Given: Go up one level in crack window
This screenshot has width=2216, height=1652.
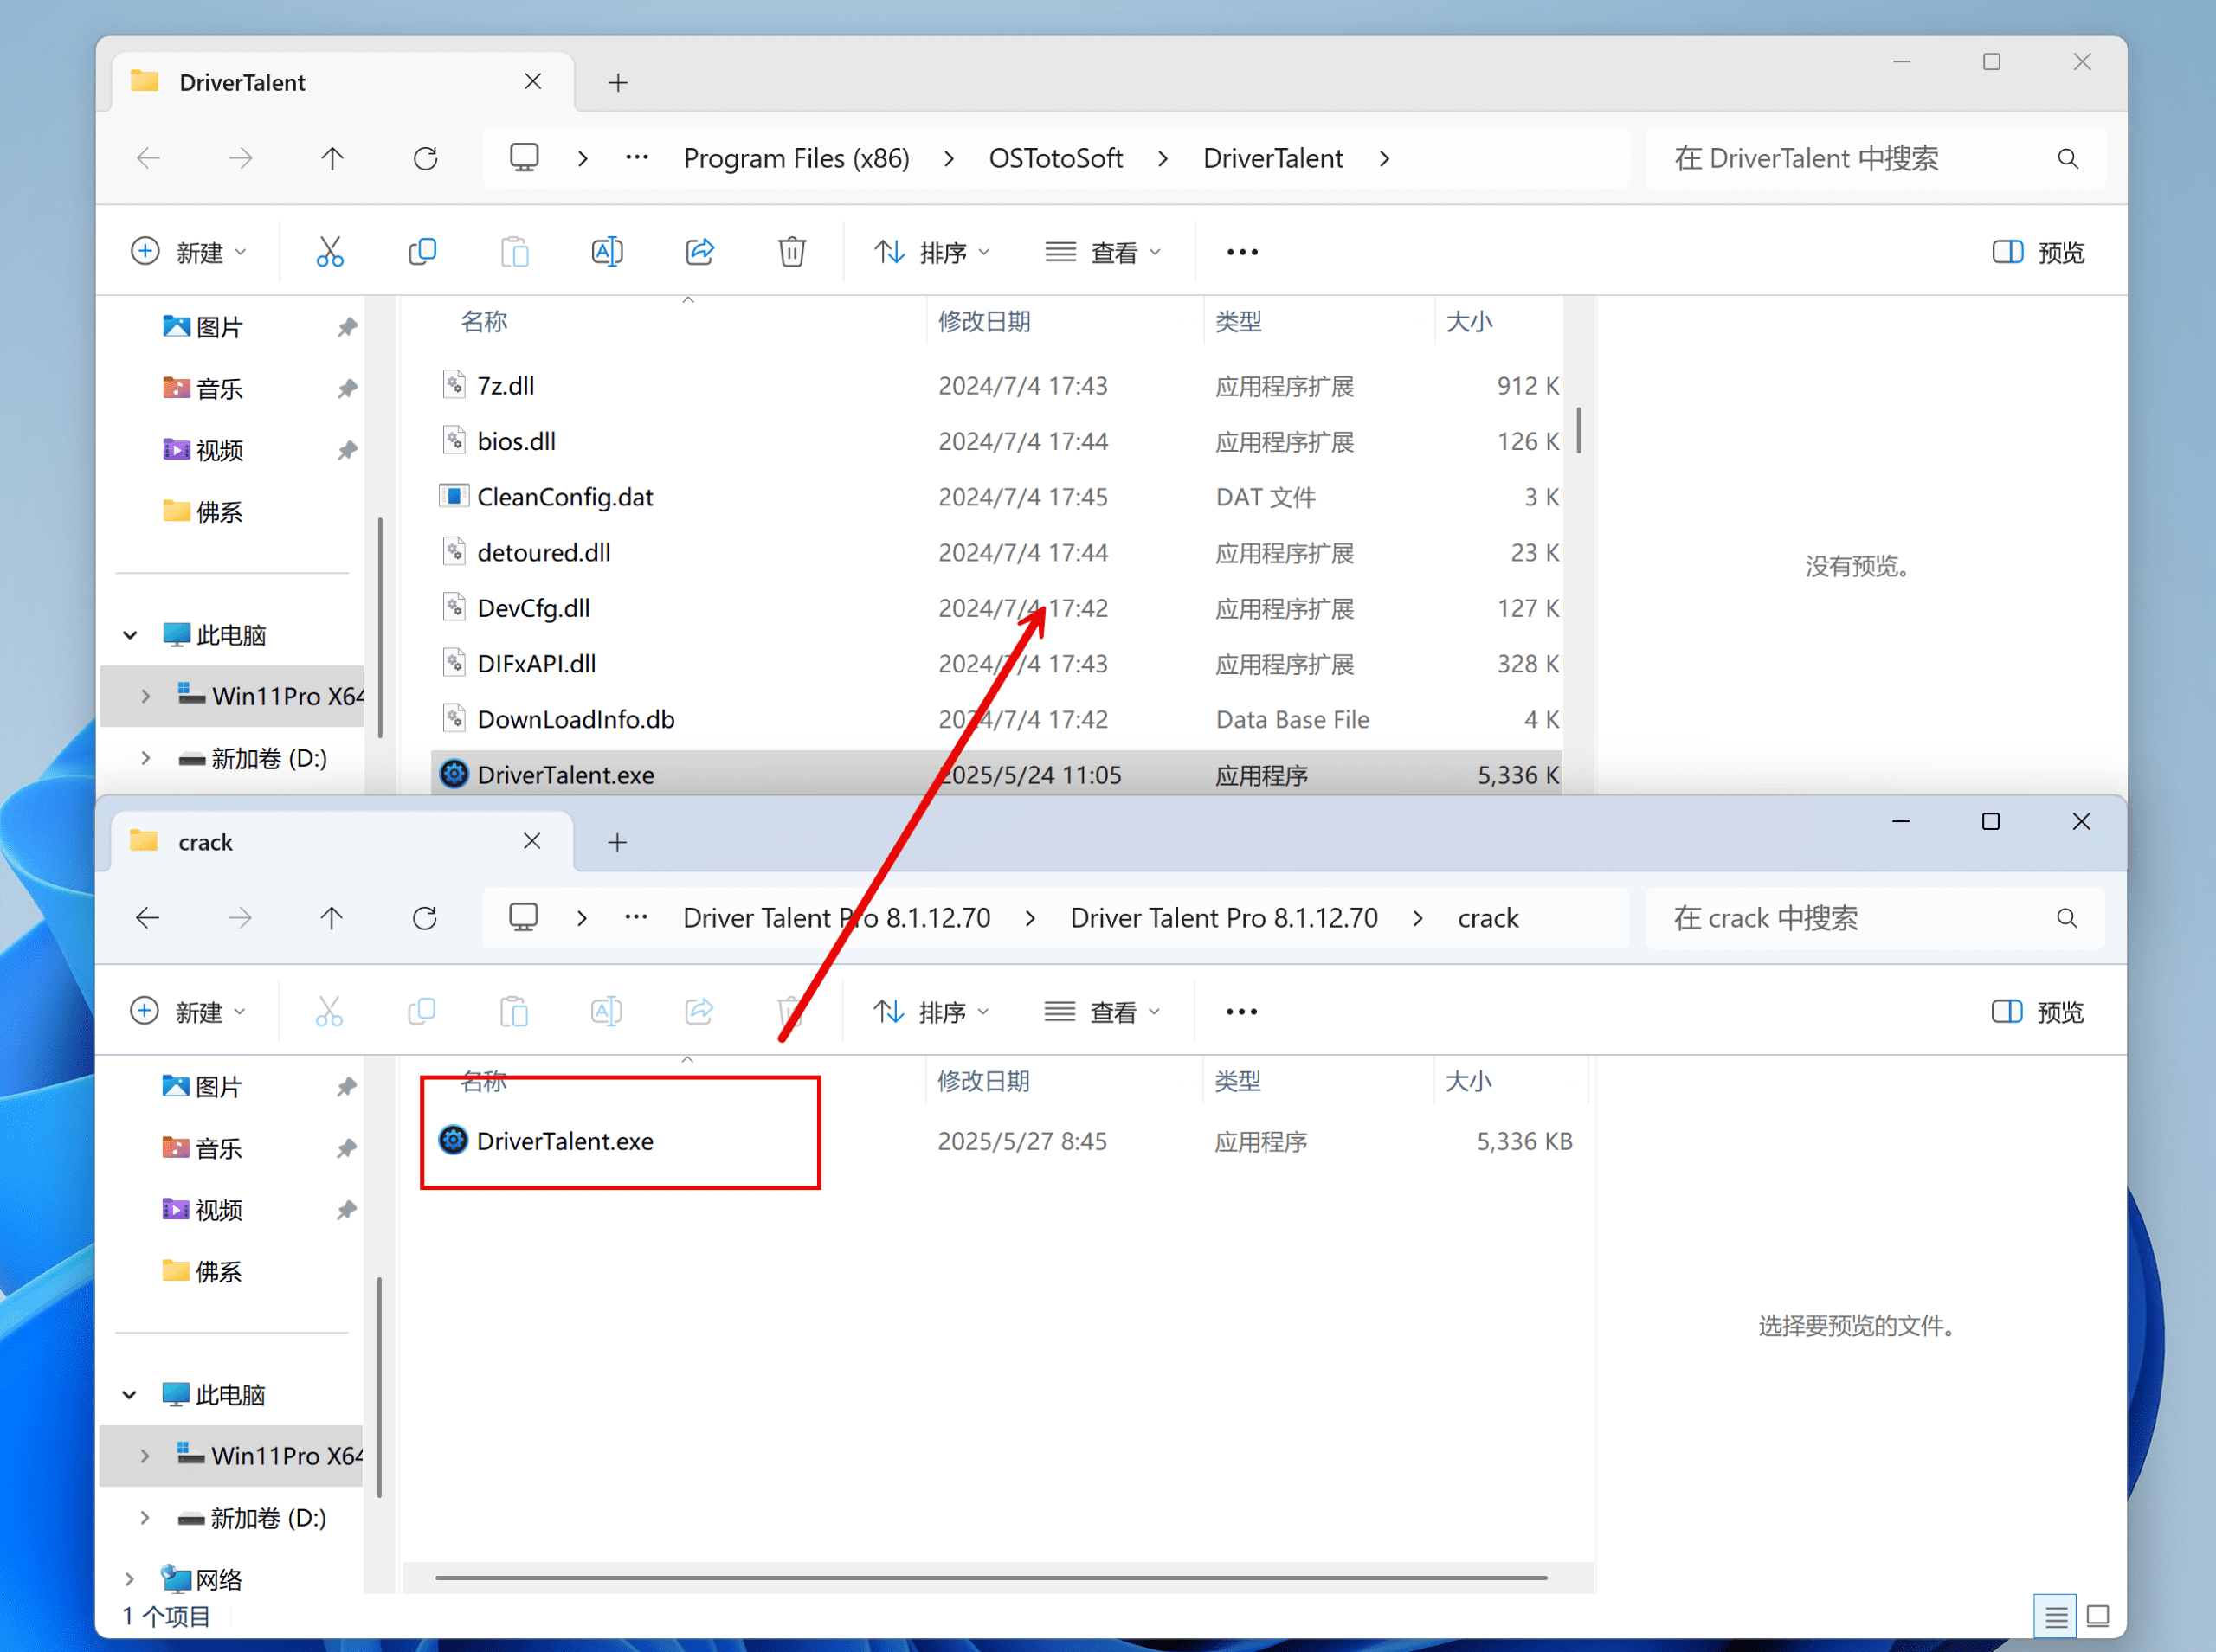Looking at the screenshot, I should pyautogui.click(x=332, y=918).
